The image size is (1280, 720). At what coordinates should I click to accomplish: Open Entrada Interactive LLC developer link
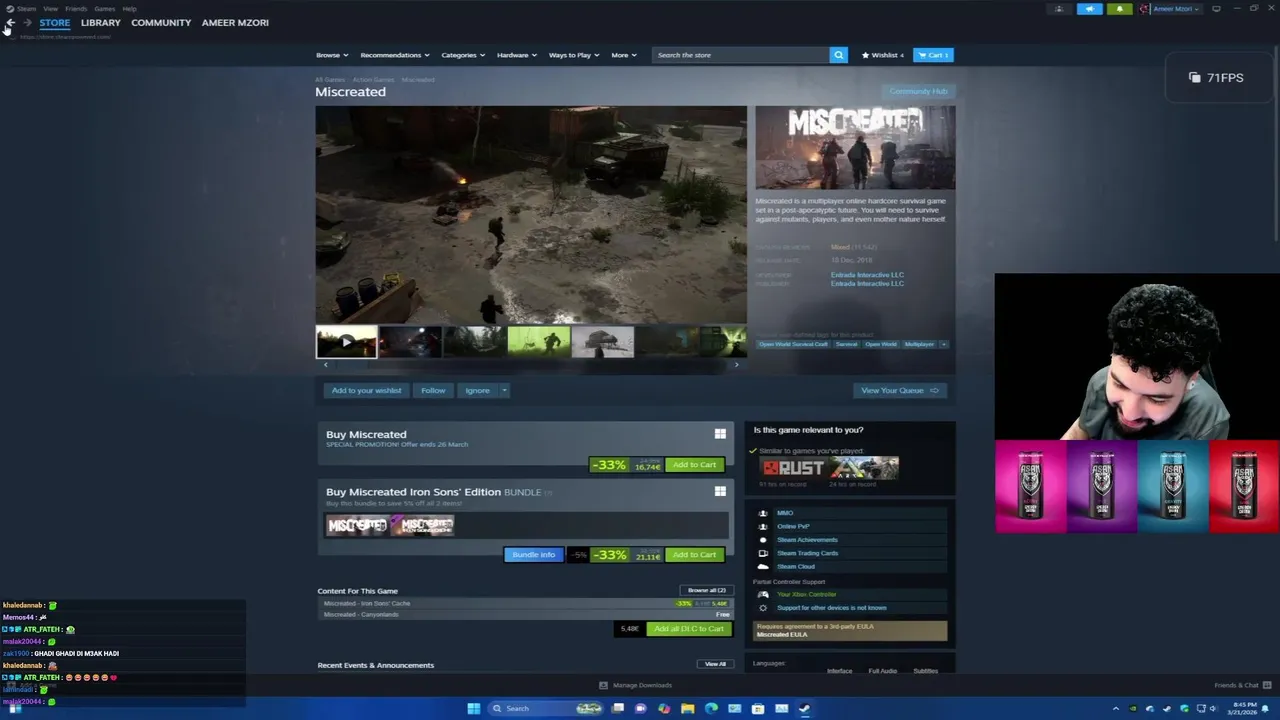[867, 275]
